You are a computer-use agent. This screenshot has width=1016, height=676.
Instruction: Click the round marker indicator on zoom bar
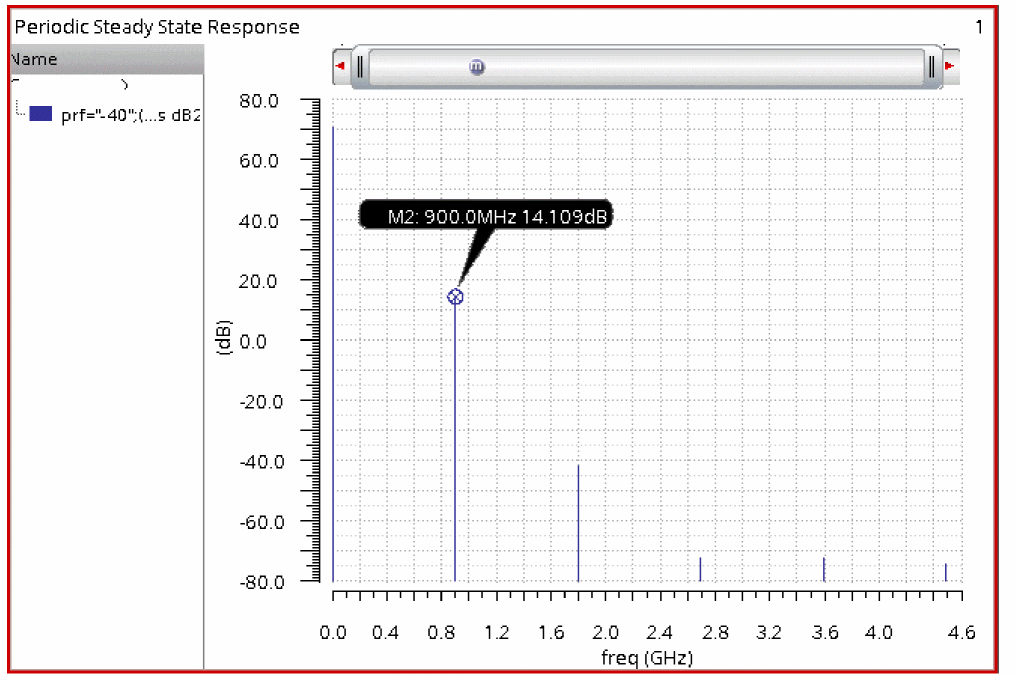(x=476, y=66)
